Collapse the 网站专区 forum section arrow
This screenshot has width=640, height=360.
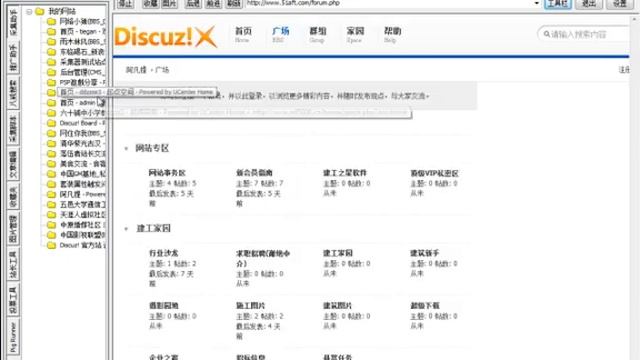[126, 149]
